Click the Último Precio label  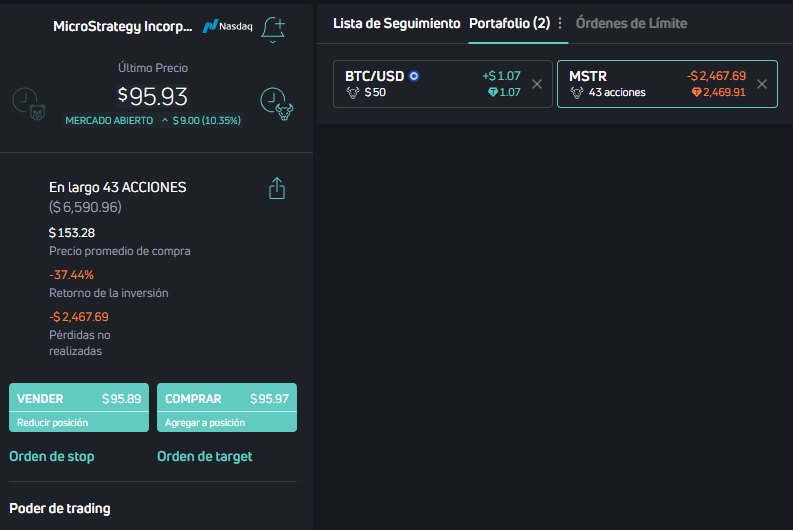153,68
